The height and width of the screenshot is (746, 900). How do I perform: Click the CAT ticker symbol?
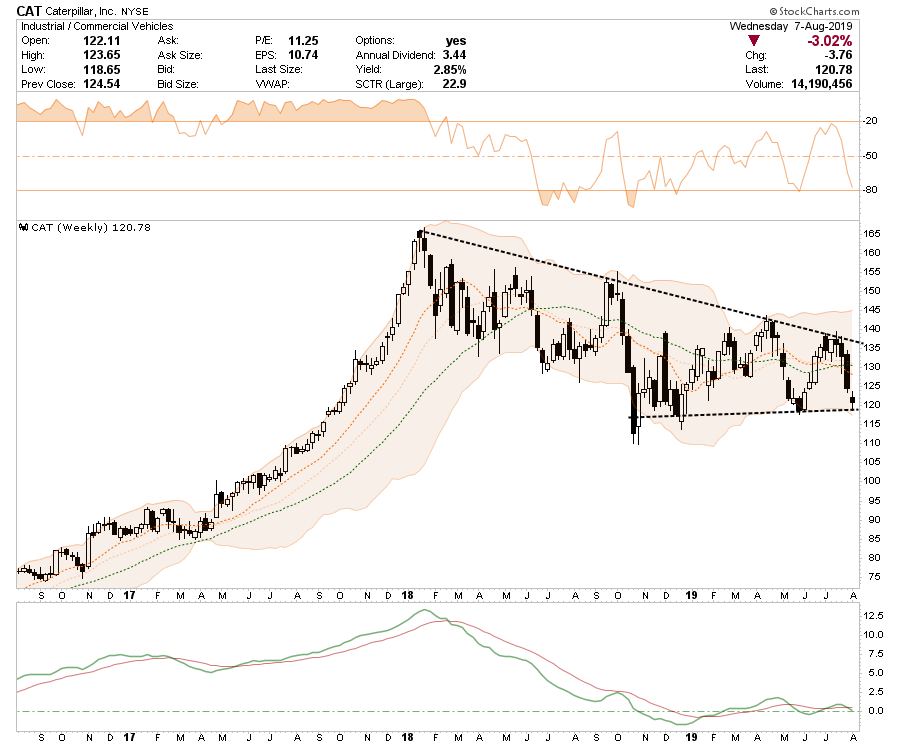pos(29,11)
